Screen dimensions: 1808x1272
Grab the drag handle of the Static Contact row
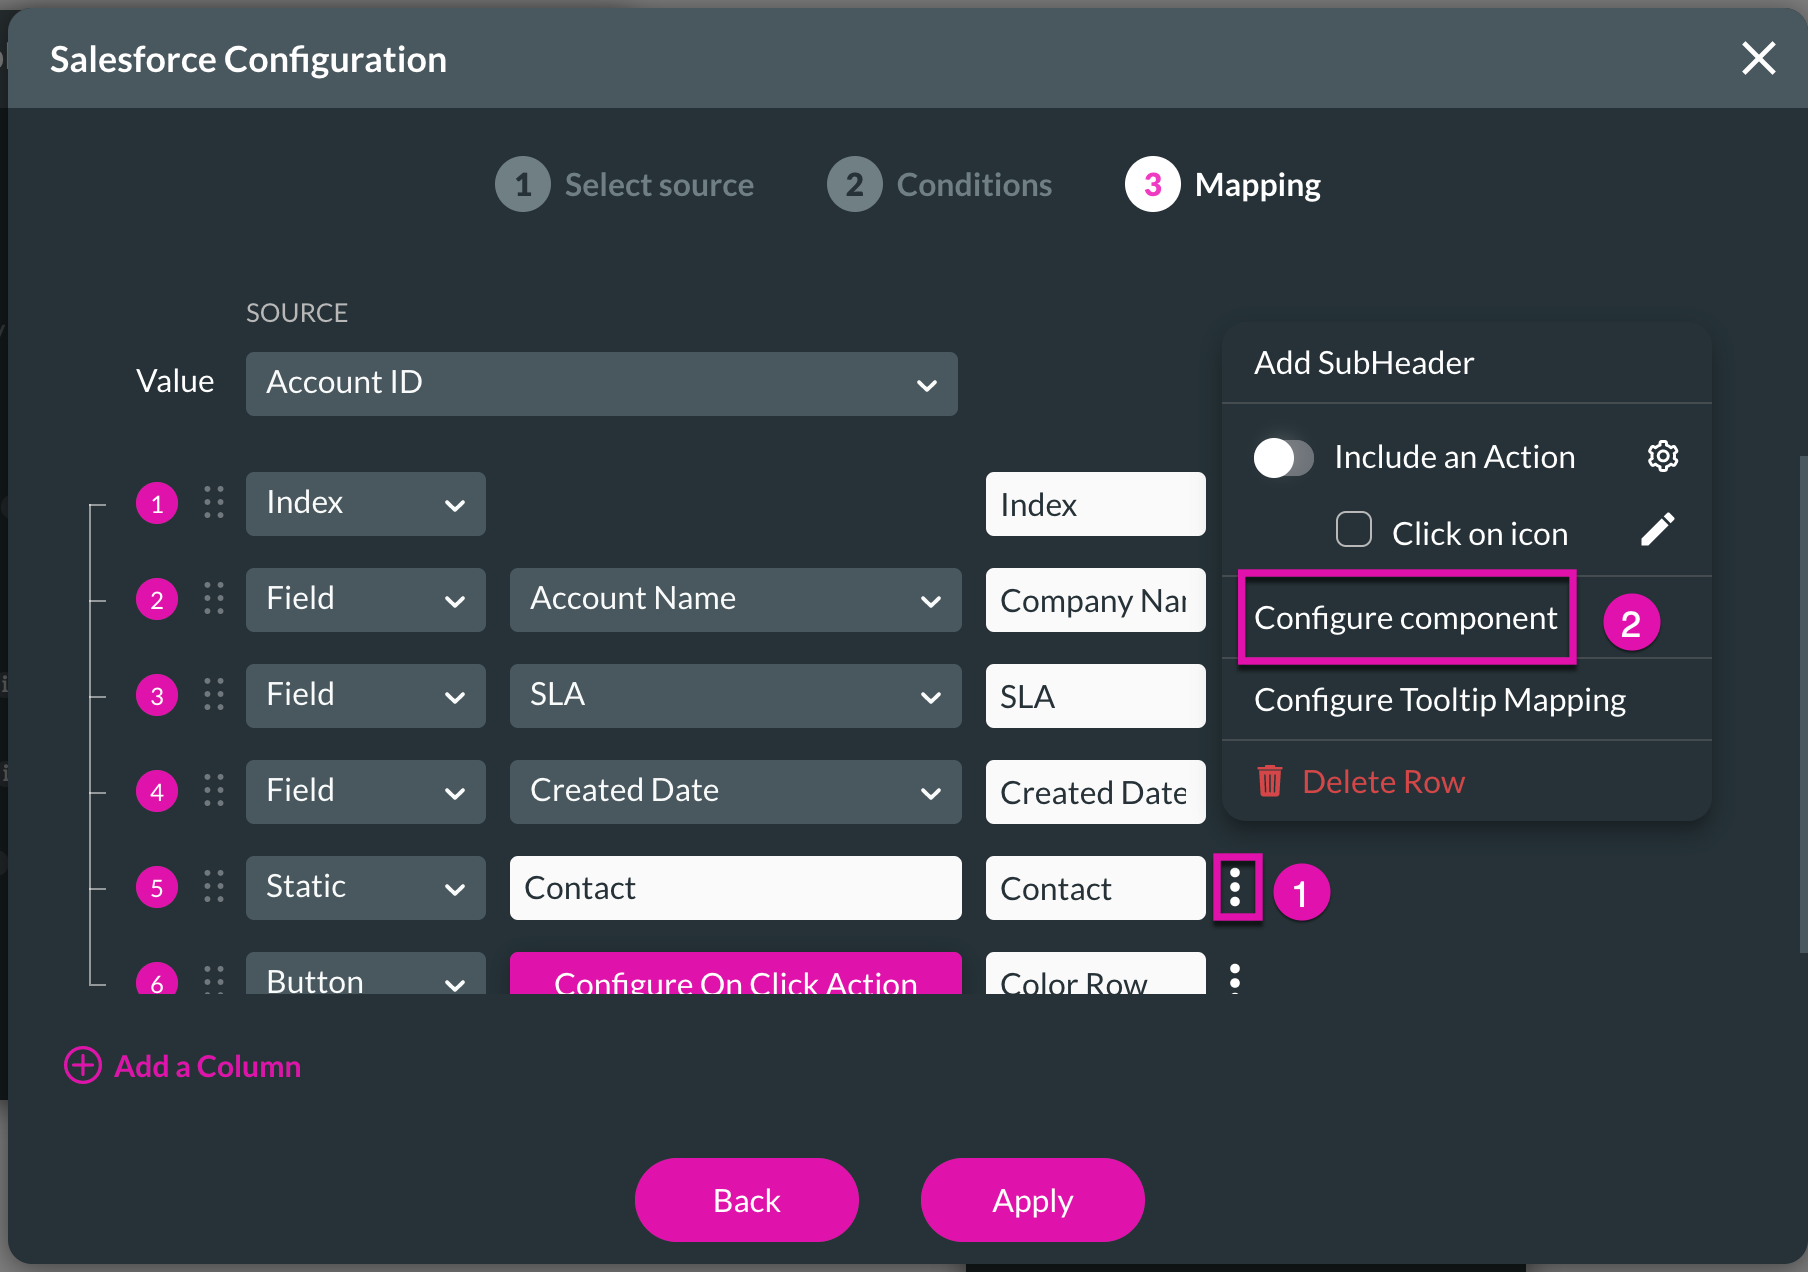click(x=214, y=886)
